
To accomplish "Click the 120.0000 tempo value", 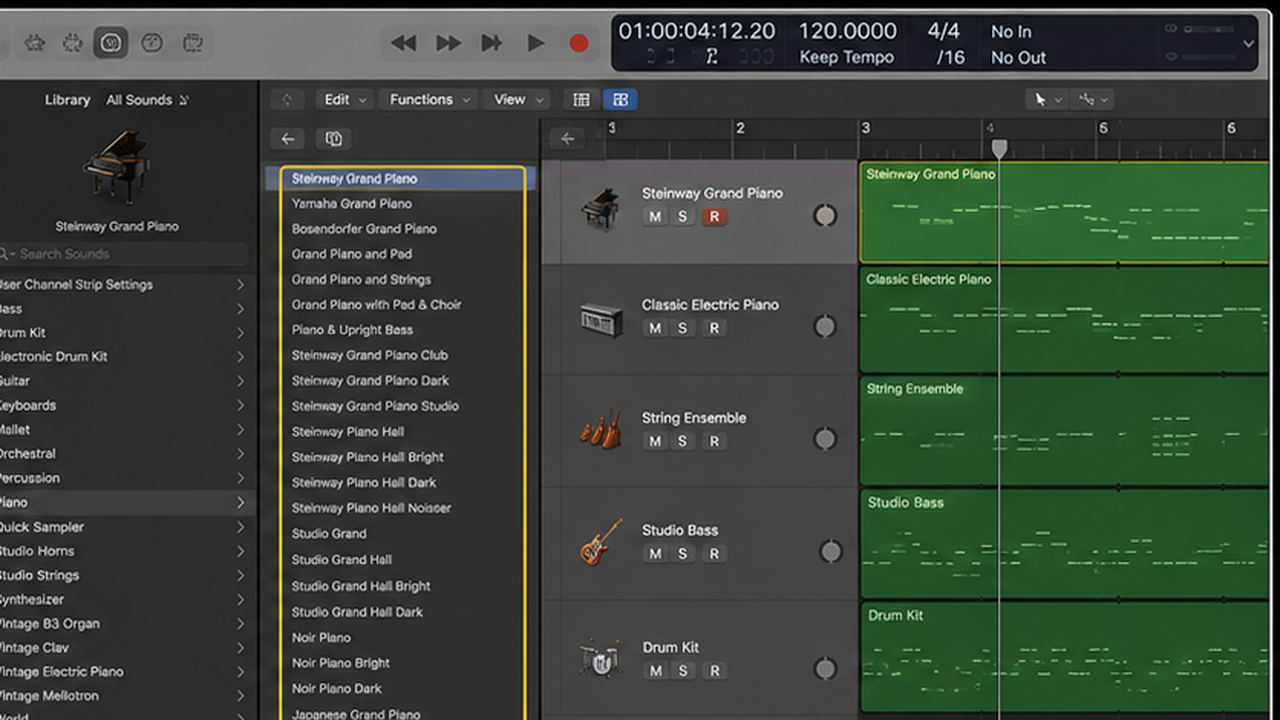I will click(x=847, y=31).
